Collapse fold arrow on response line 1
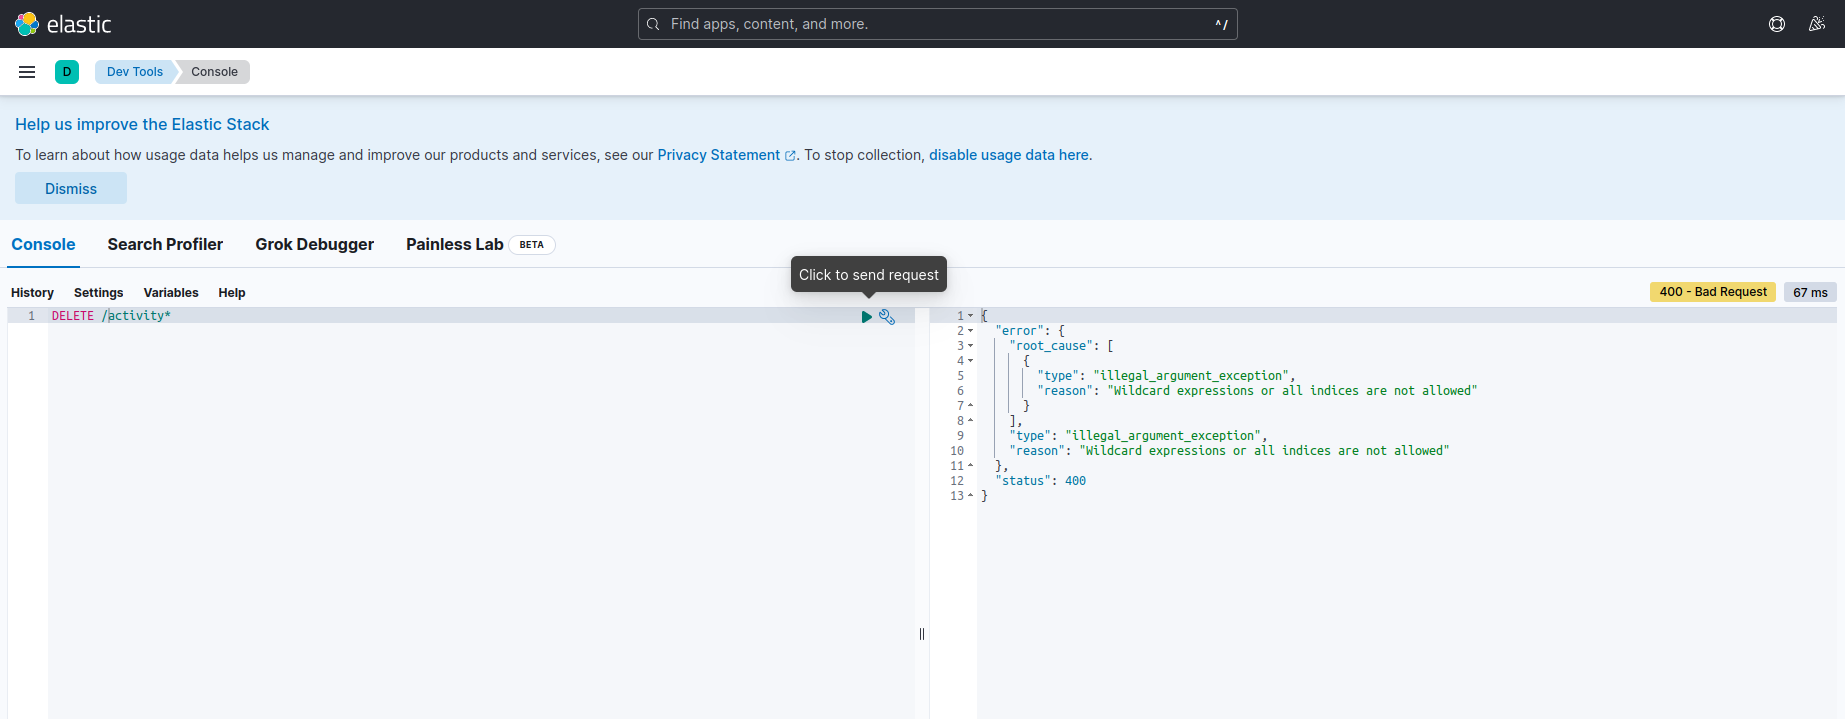This screenshot has height=719, width=1845. coord(970,316)
